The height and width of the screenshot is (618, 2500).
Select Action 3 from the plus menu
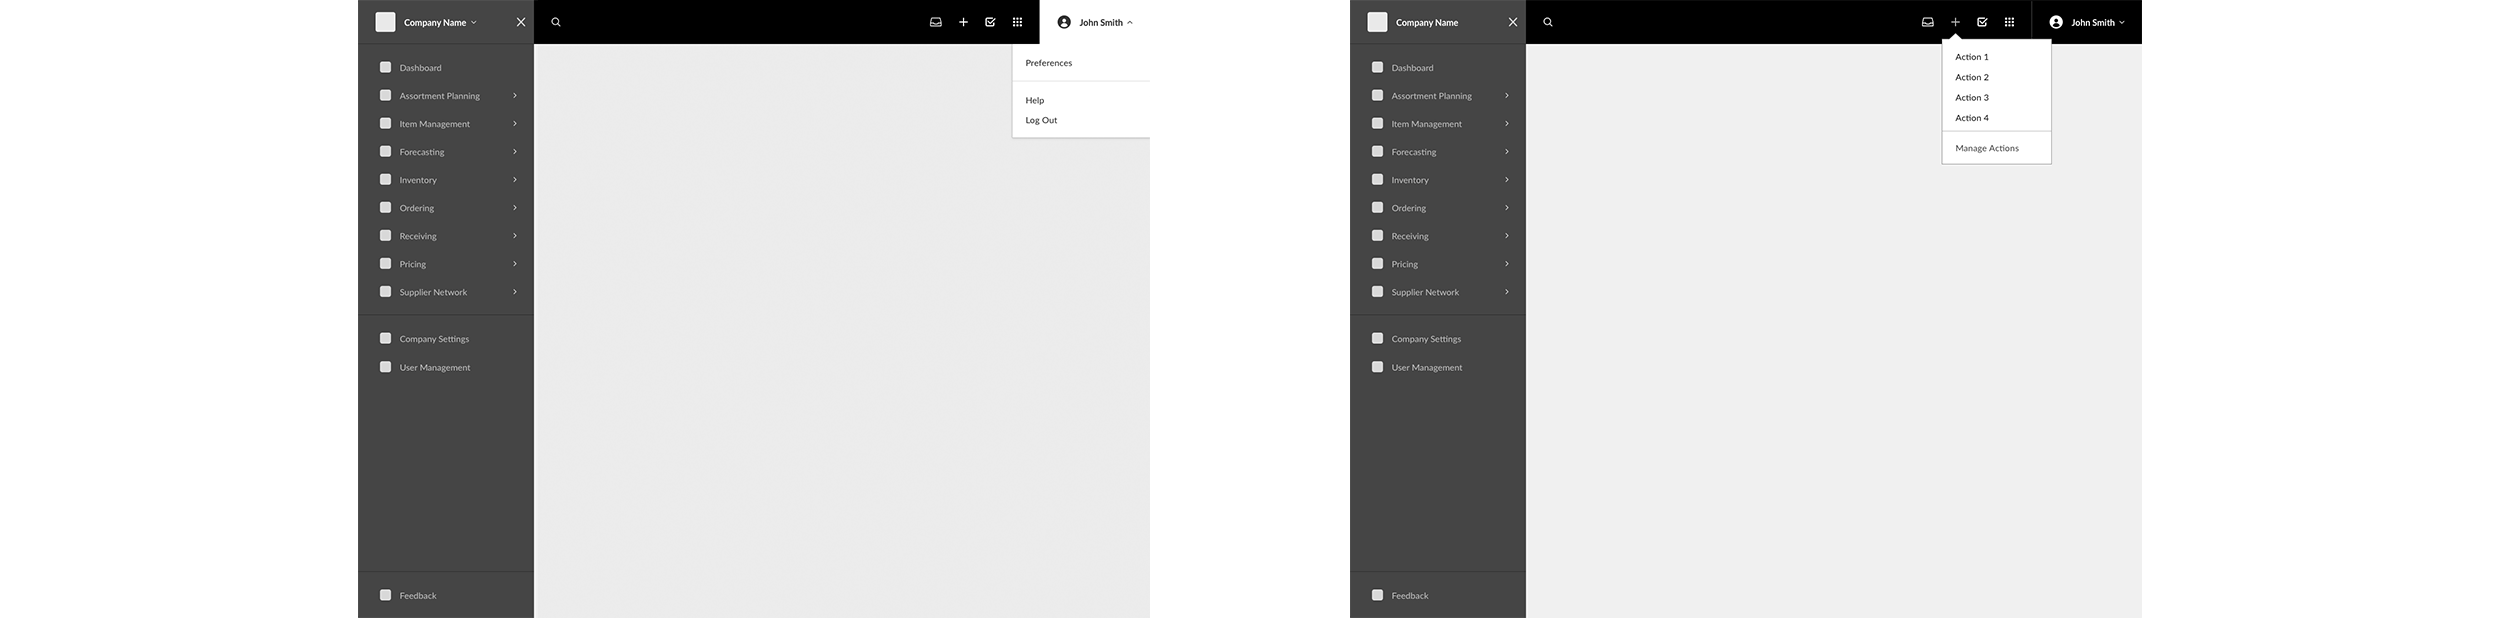click(x=1972, y=98)
